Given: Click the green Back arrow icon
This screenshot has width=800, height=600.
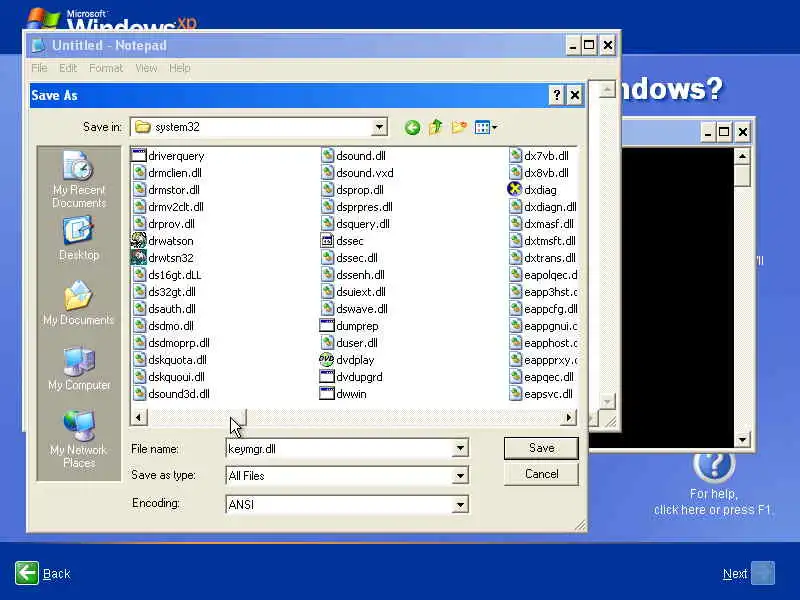Looking at the screenshot, I should 27,573.
